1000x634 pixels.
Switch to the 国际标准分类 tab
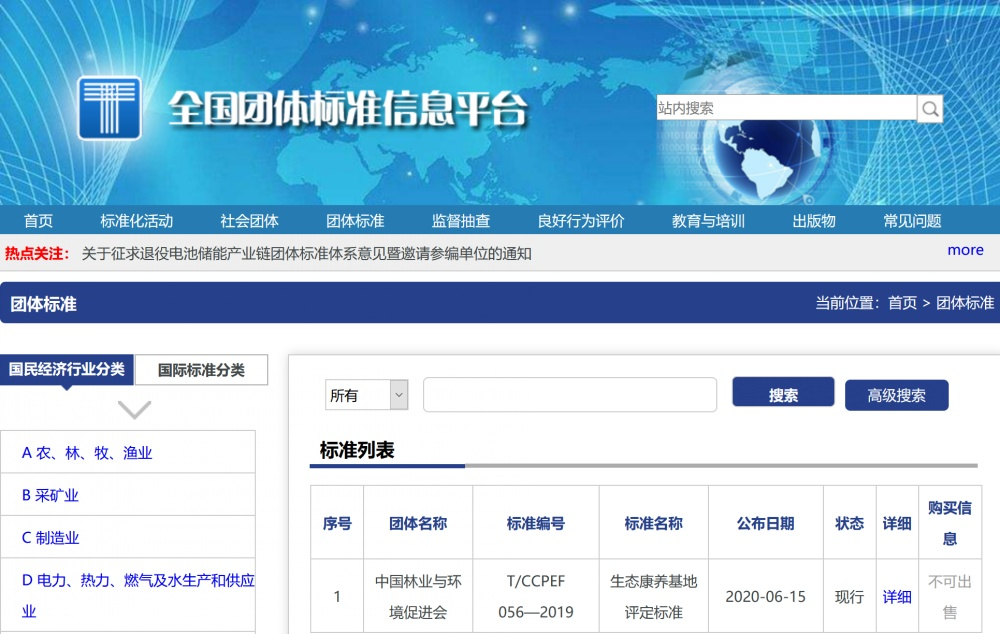[x=202, y=370]
